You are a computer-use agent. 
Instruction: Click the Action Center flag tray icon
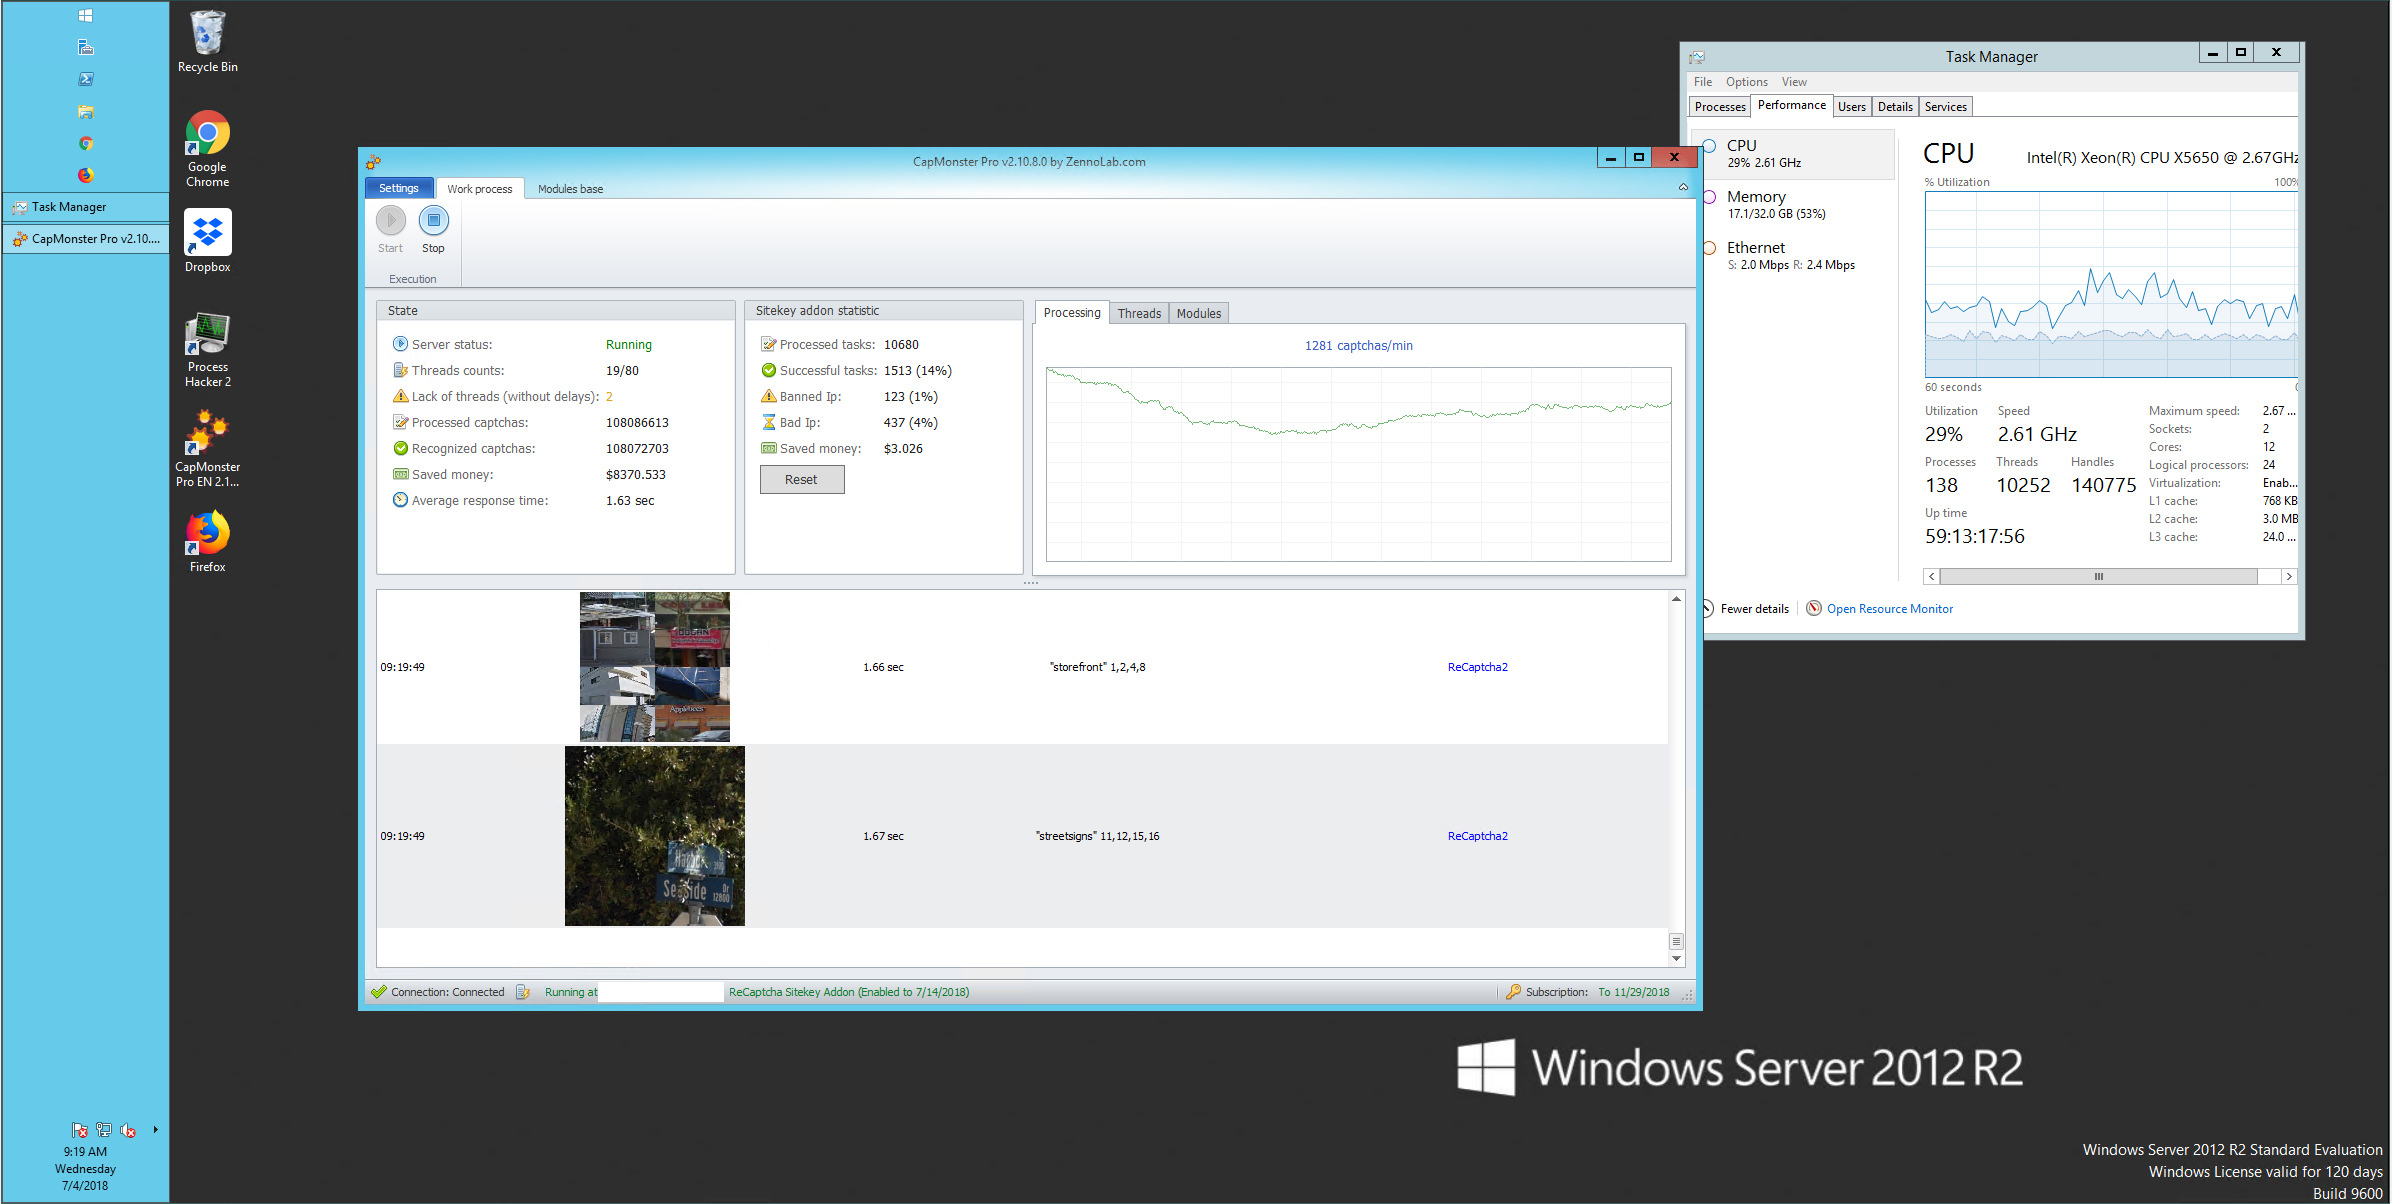(x=79, y=1130)
